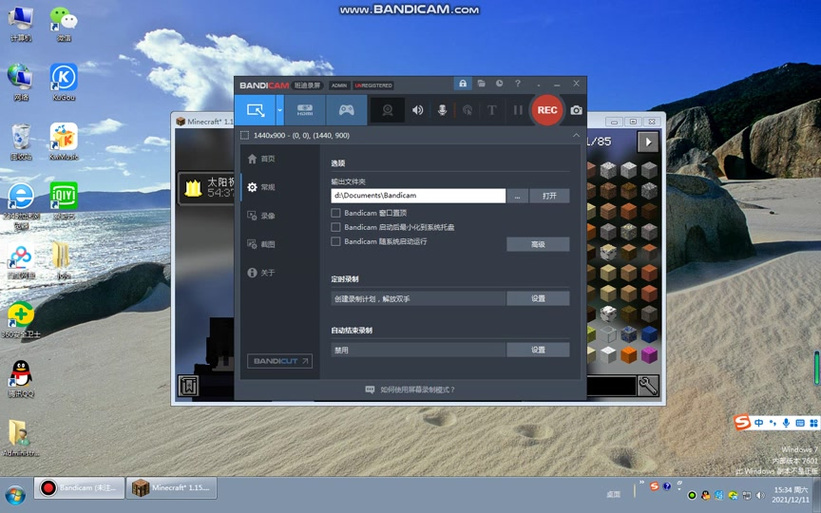This screenshot has width=821, height=513.
Task: Click the 高级 advanced button
Action: [538, 244]
